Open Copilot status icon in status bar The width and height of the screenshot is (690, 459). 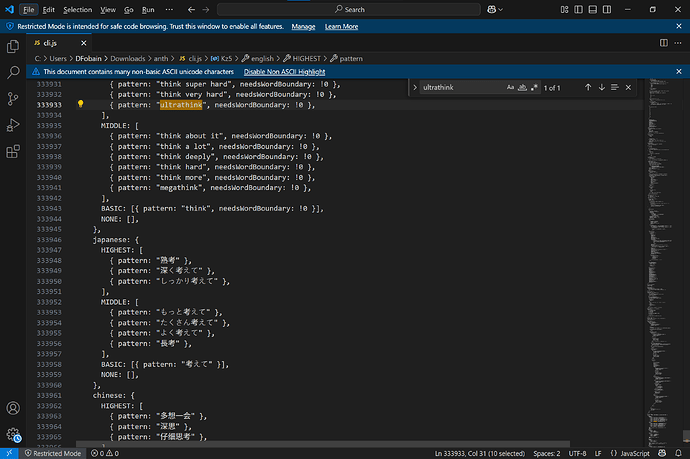coord(662,453)
